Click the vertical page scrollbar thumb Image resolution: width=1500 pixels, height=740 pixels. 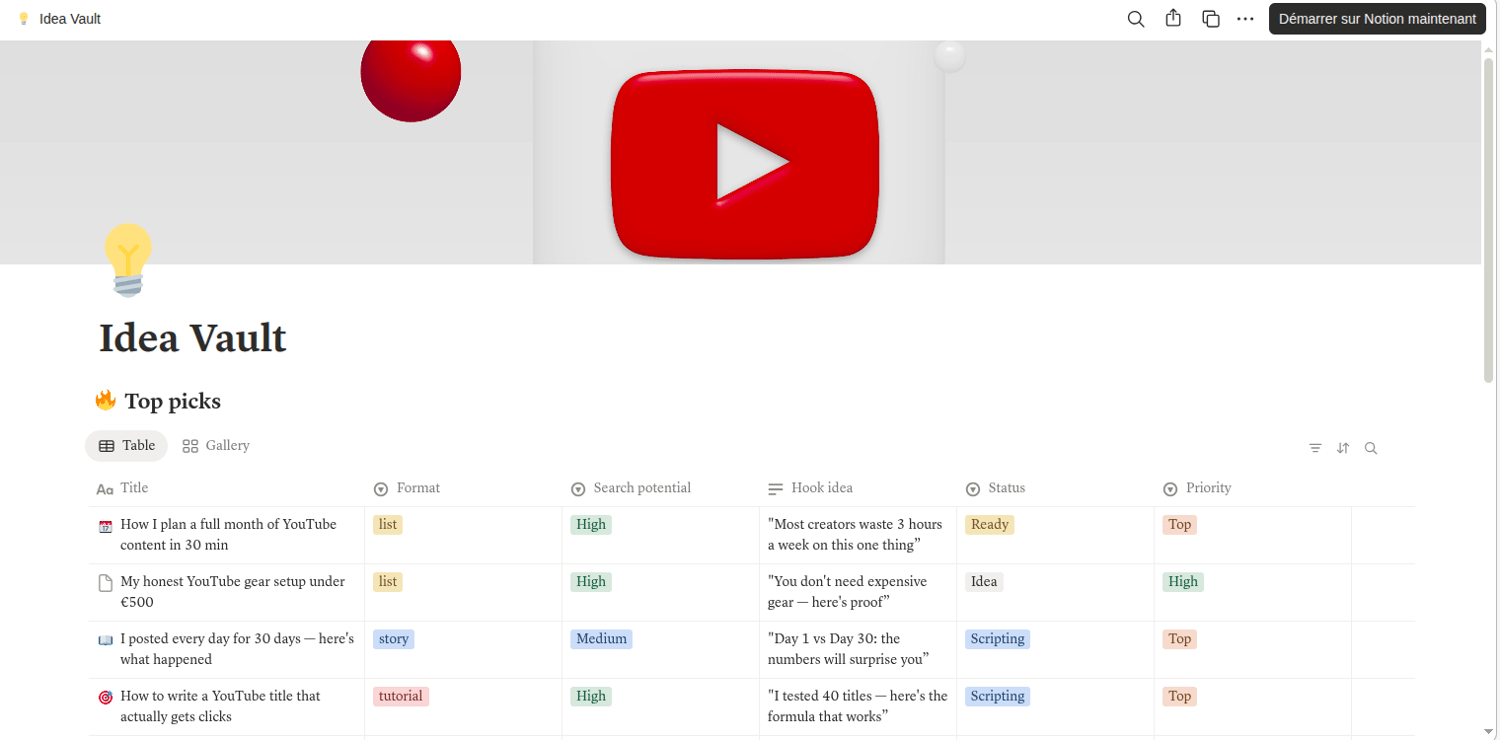click(1489, 220)
